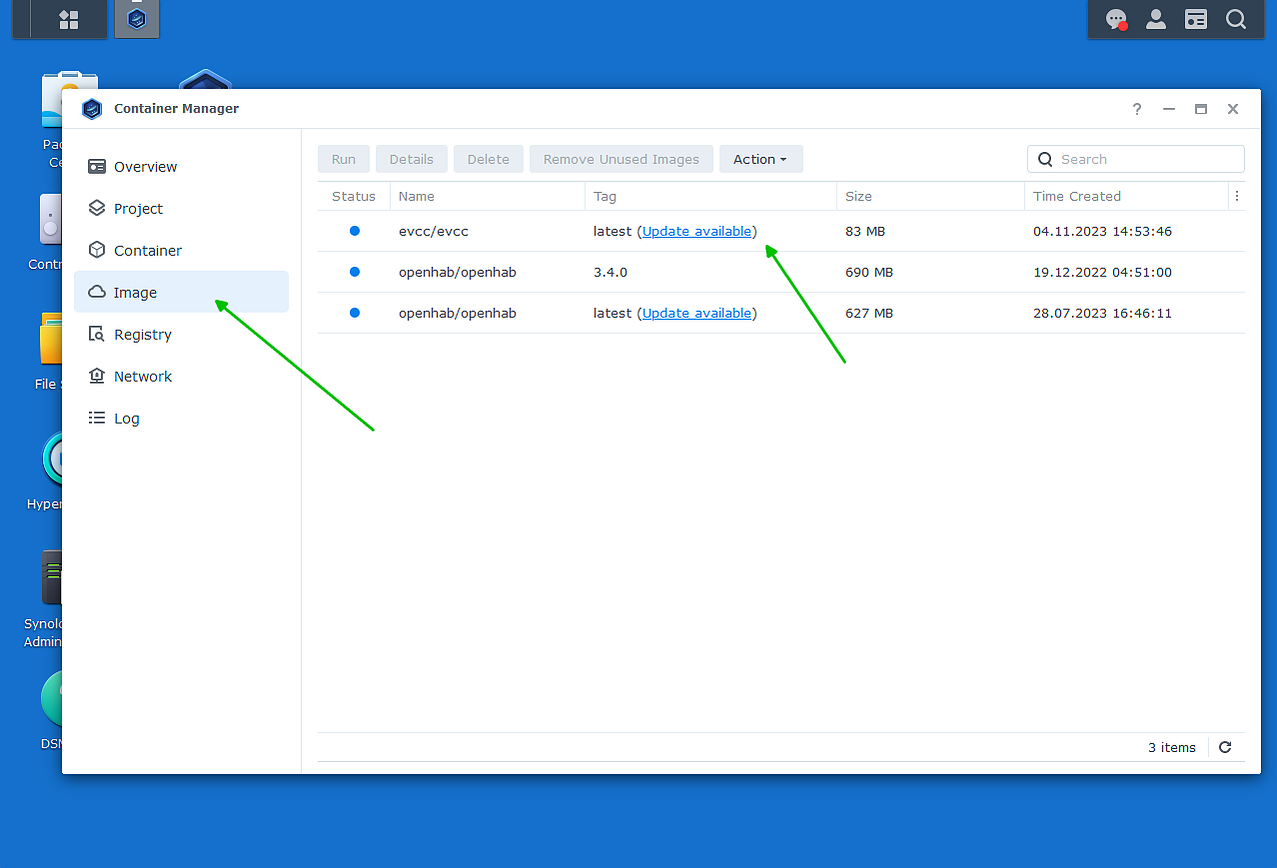Image resolution: width=1277 pixels, height=868 pixels.
Task: Open the user account options icon
Action: (x=1156, y=19)
